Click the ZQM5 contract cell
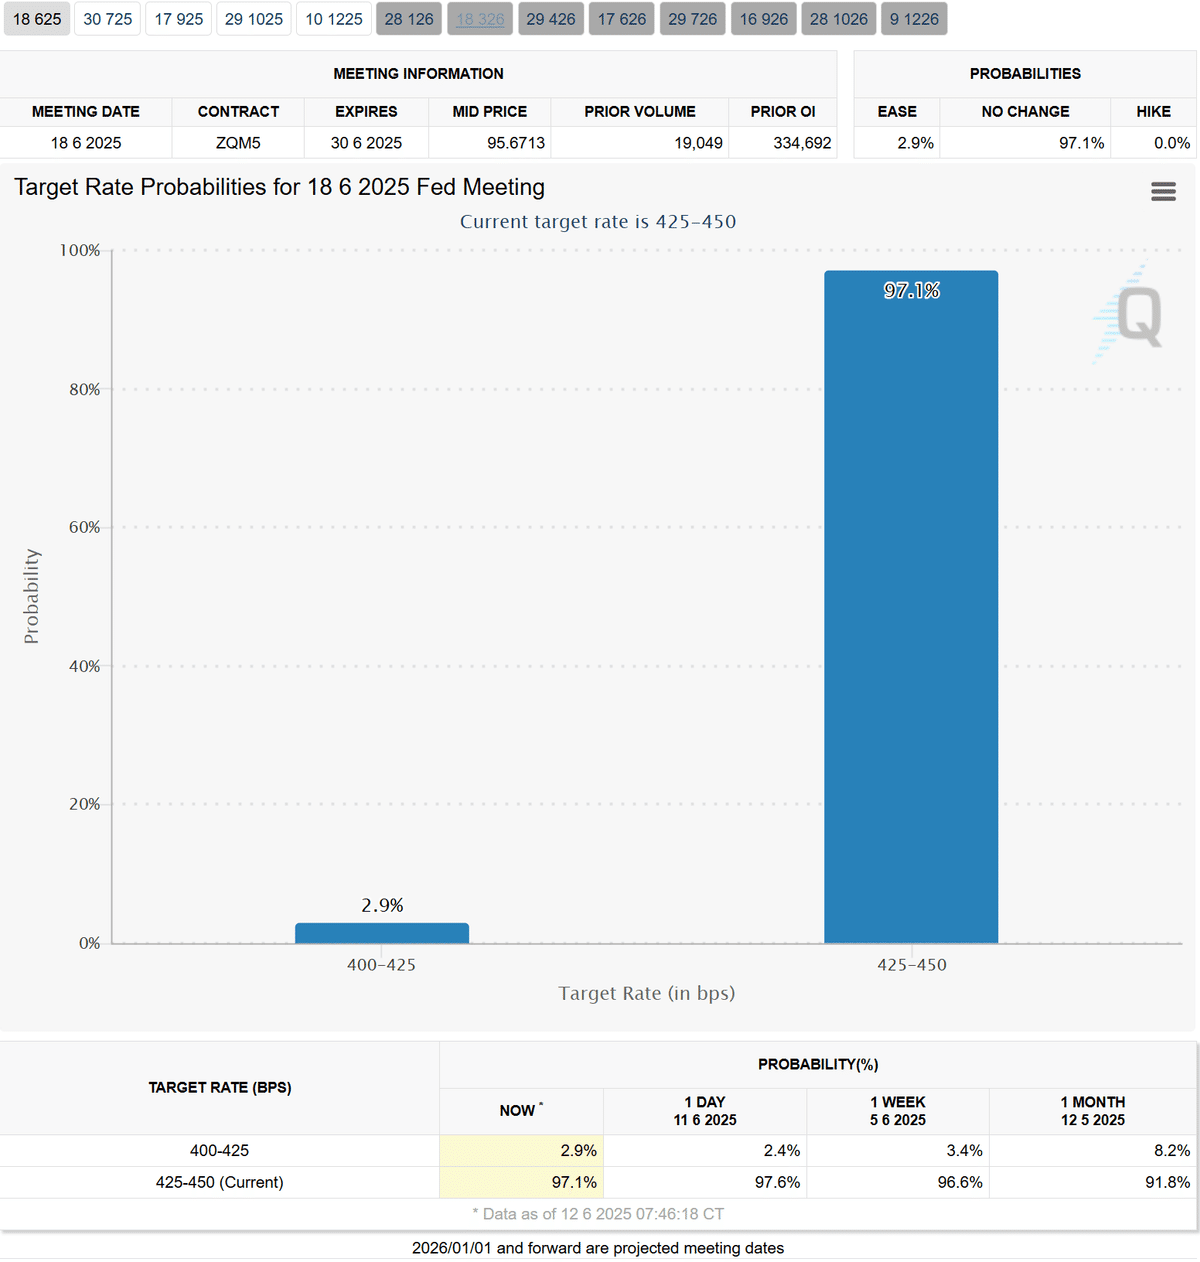The image size is (1200, 1262). click(238, 143)
